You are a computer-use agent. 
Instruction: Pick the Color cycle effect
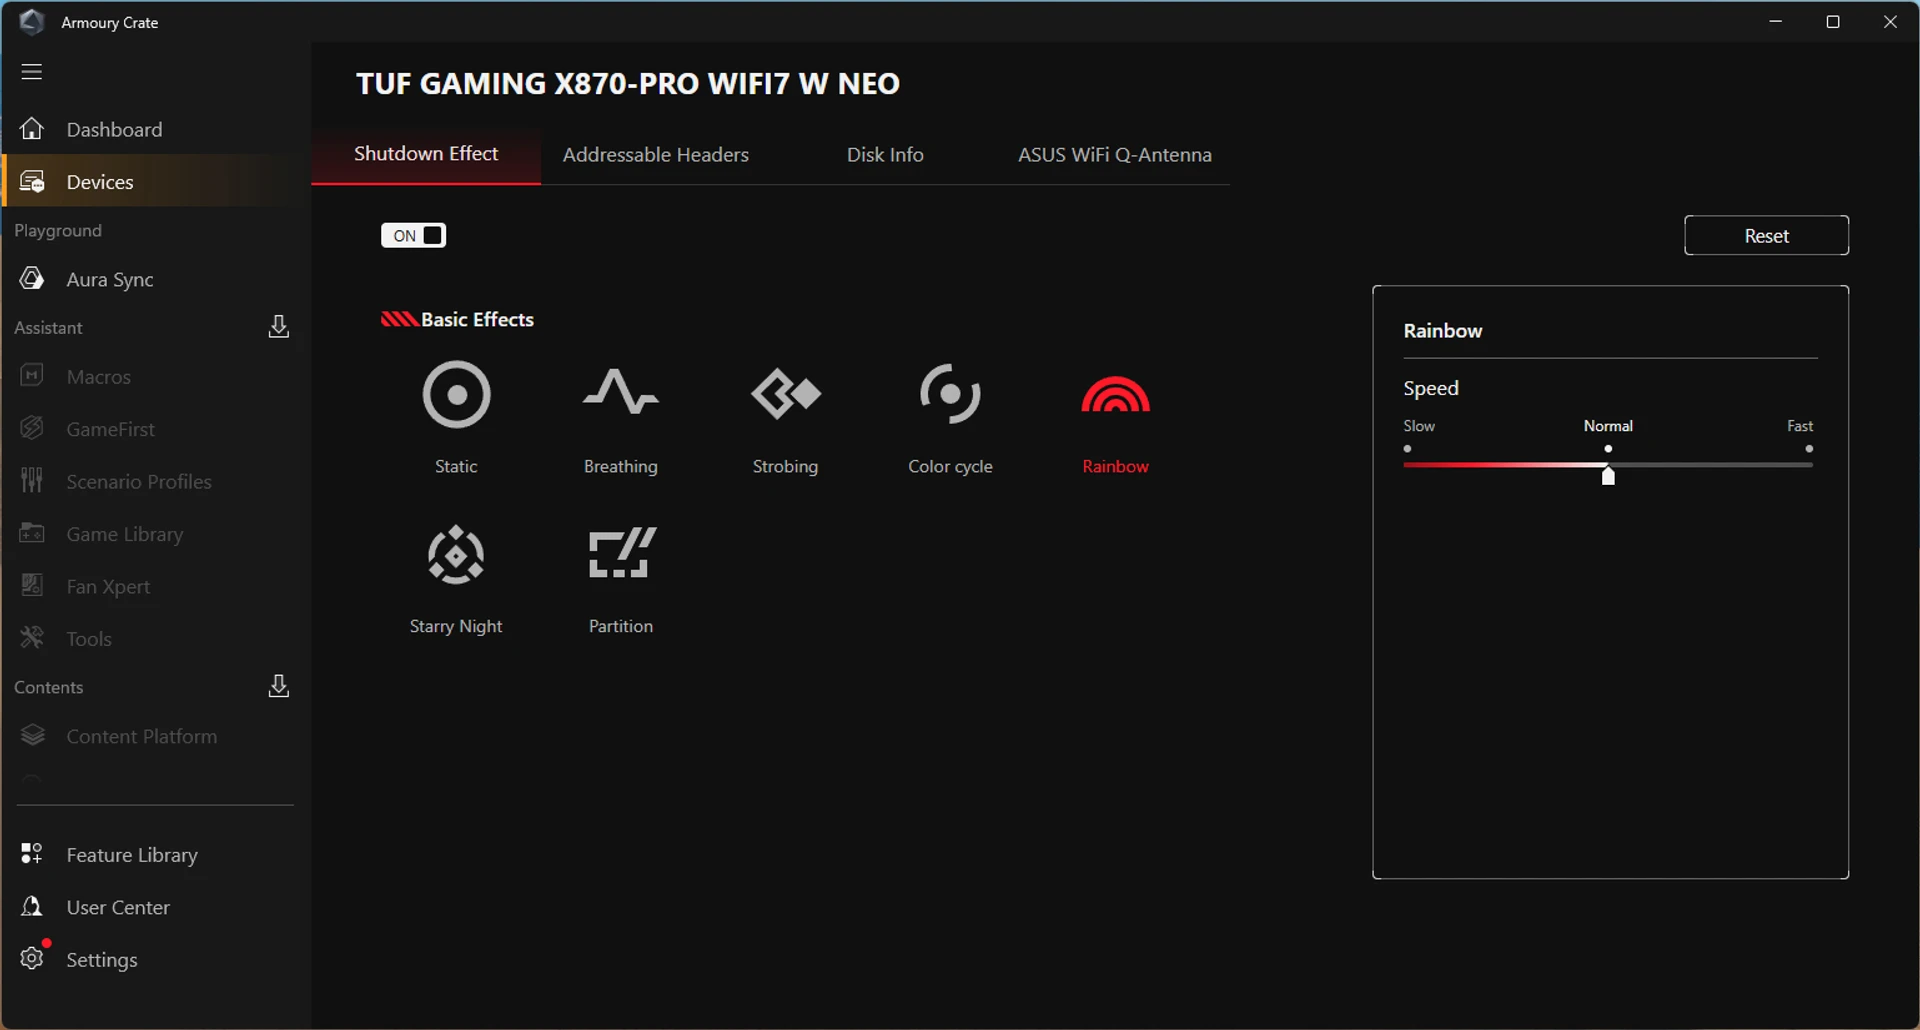coord(950,418)
